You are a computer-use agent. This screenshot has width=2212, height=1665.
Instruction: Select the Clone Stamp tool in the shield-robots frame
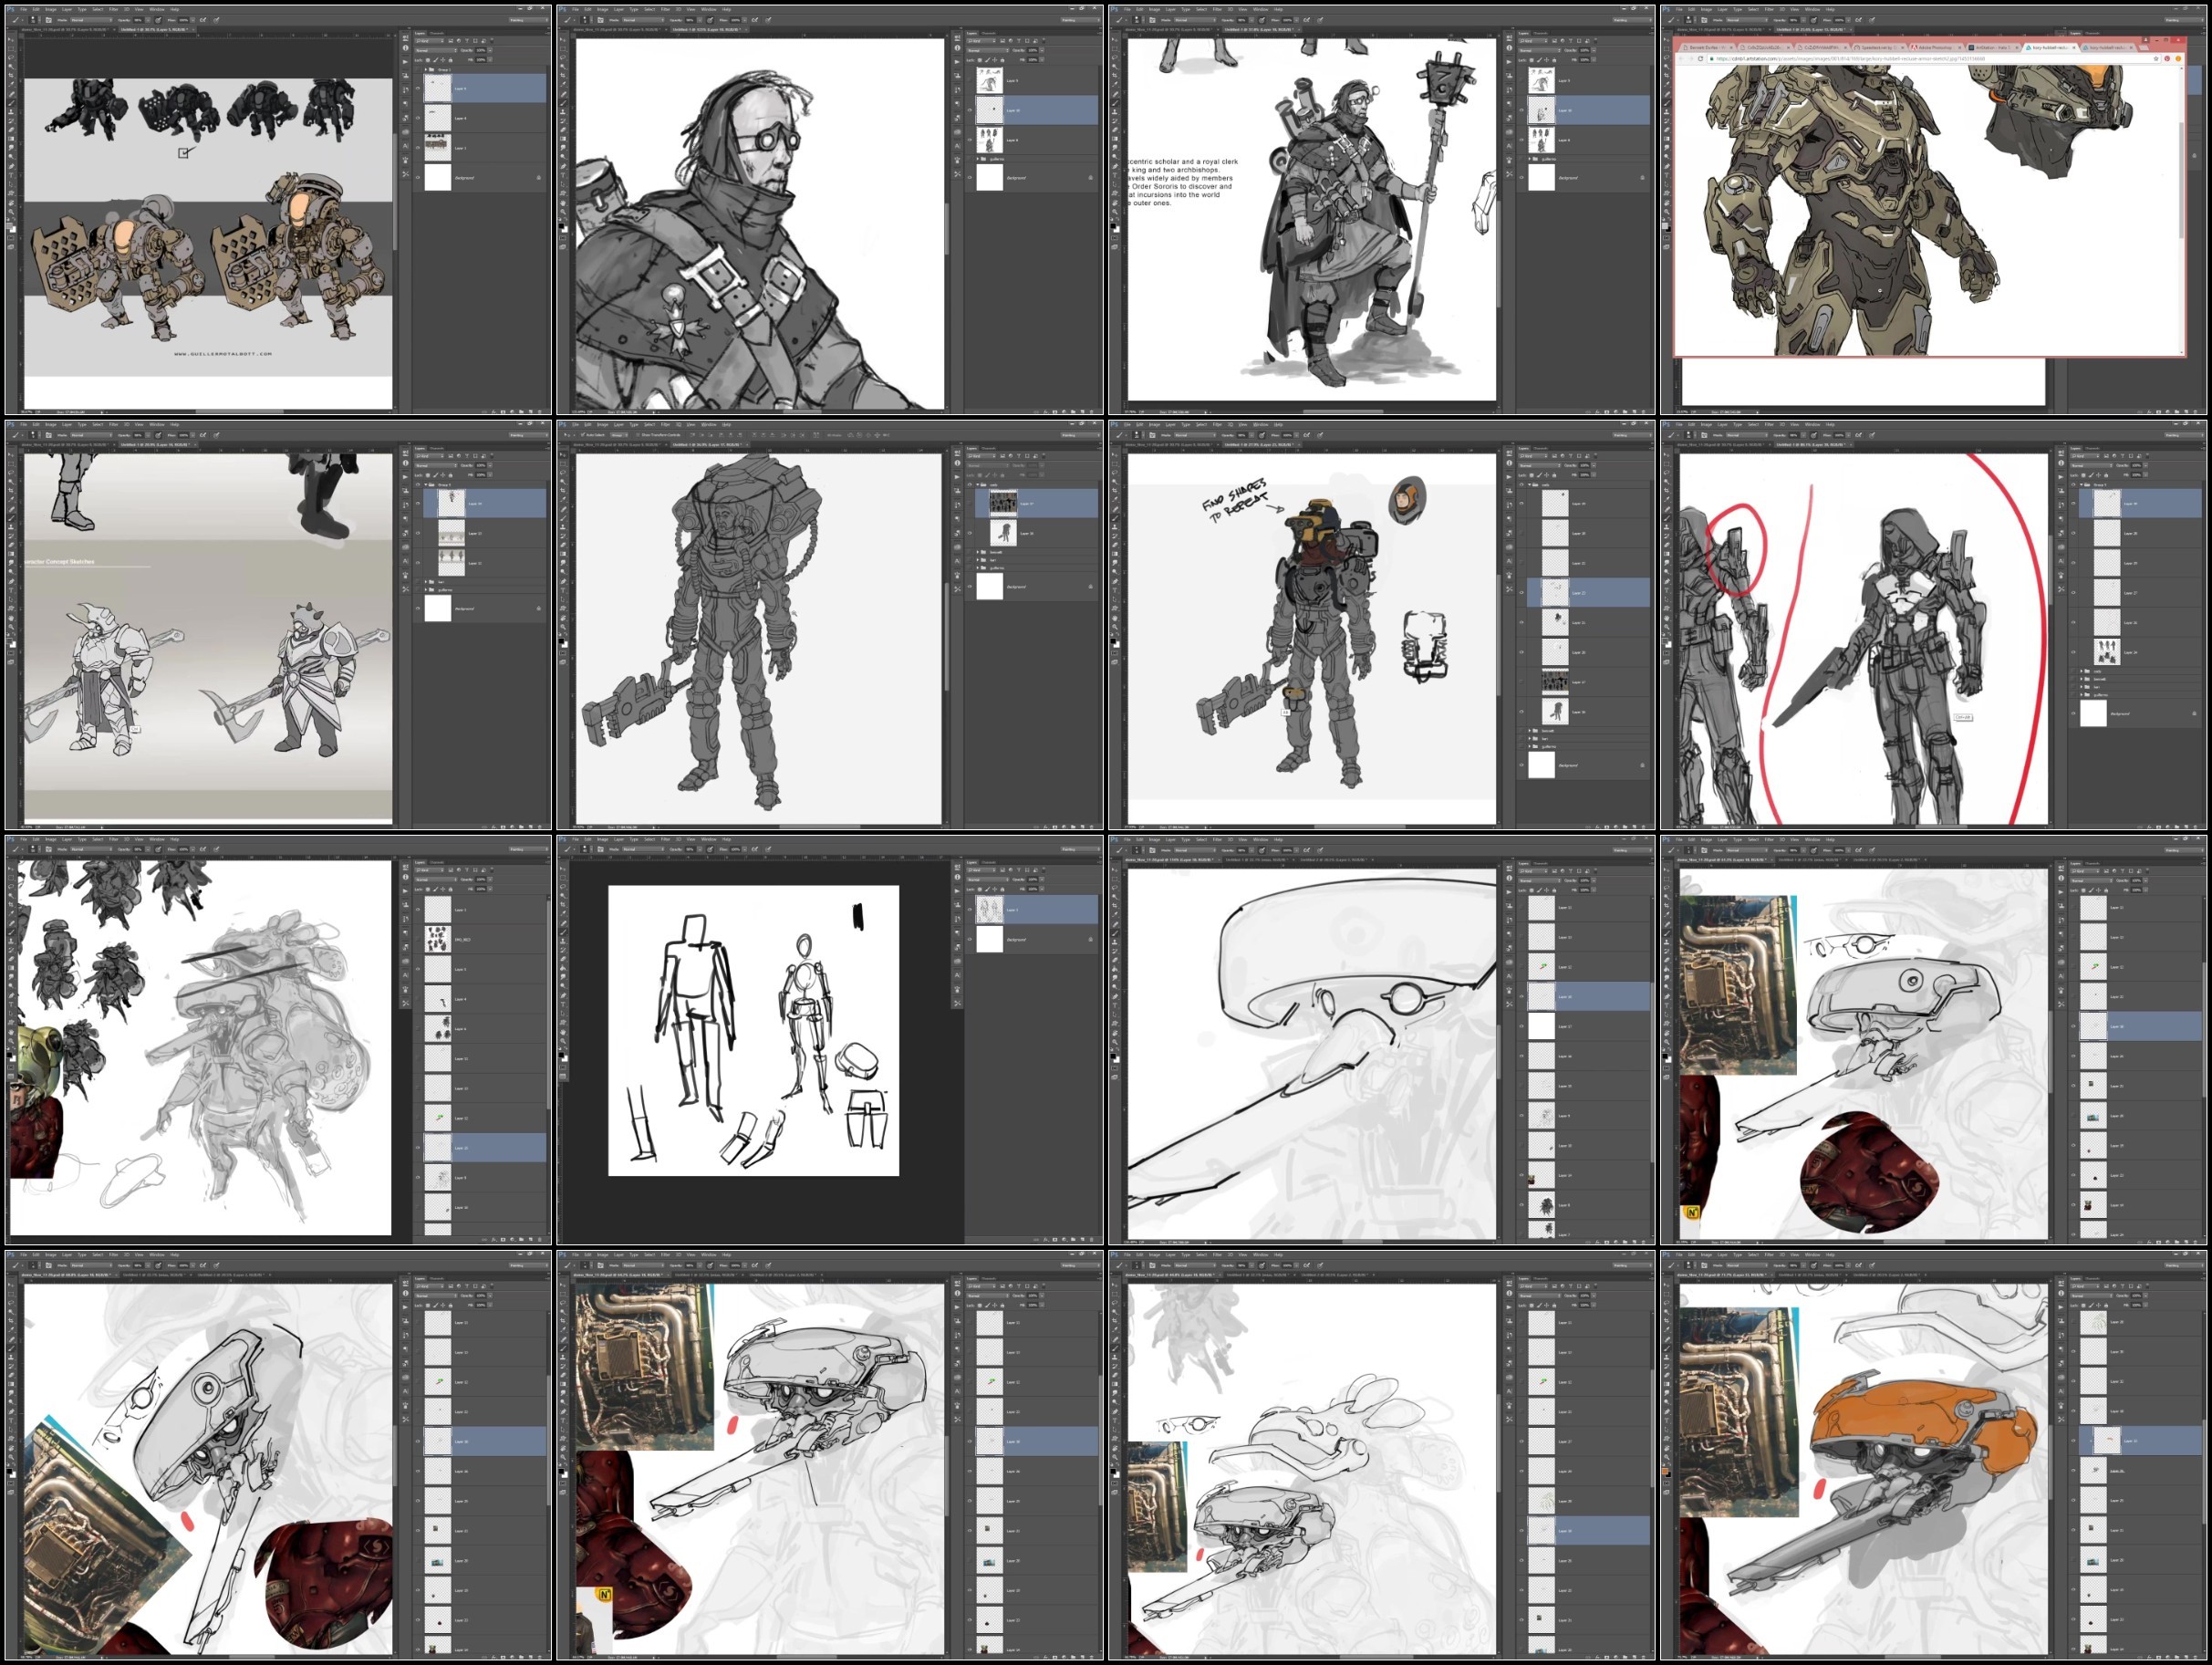click(x=11, y=112)
